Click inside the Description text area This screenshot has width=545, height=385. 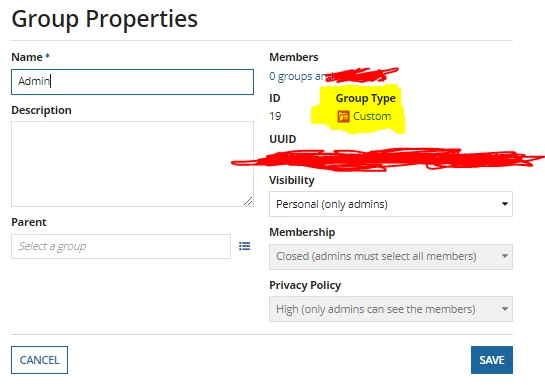[132, 164]
